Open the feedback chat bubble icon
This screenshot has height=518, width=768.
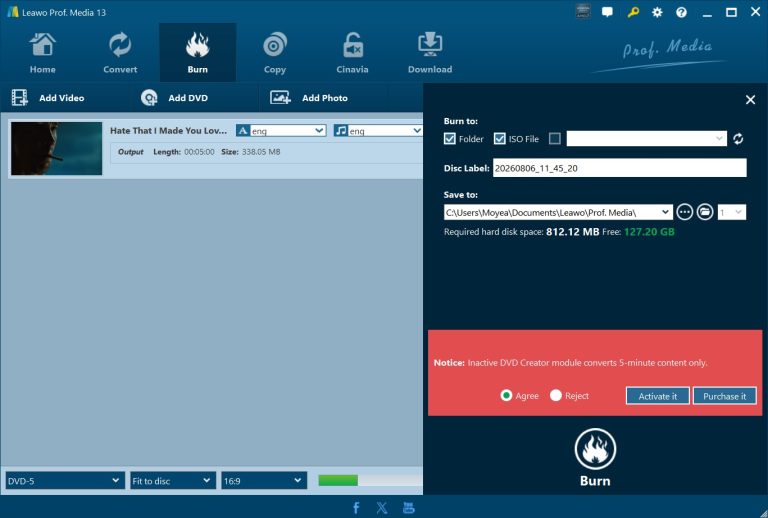click(x=607, y=12)
